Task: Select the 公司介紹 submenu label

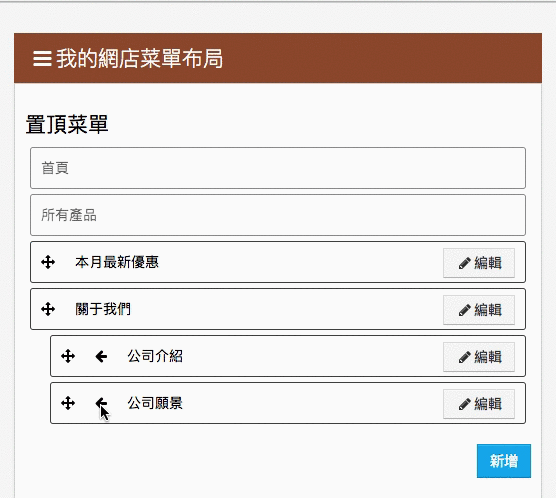Action: (155, 356)
